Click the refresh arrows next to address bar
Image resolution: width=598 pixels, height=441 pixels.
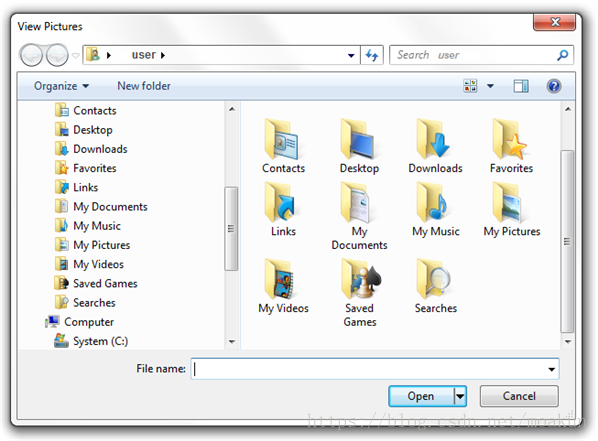pyautogui.click(x=372, y=55)
